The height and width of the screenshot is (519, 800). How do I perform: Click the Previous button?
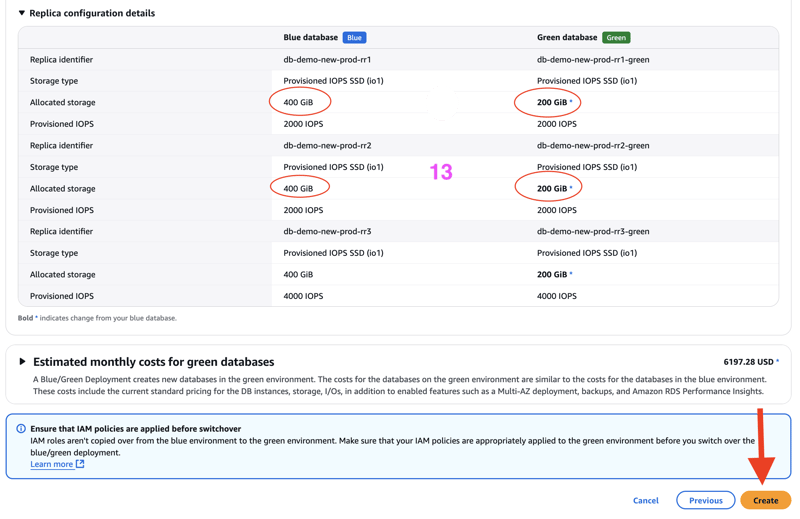(x=706, y=501)
